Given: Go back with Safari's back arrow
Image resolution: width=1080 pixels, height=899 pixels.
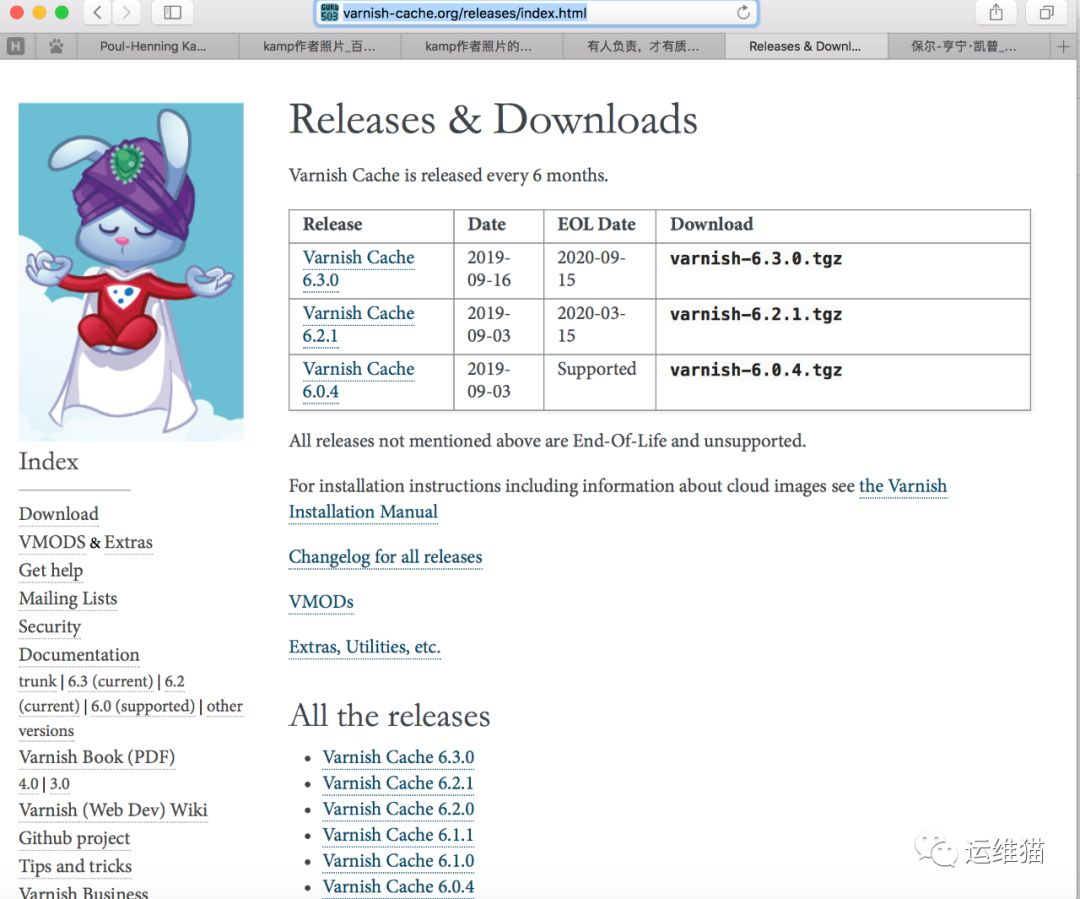Looking at the screenshot, I should [97, 12].
